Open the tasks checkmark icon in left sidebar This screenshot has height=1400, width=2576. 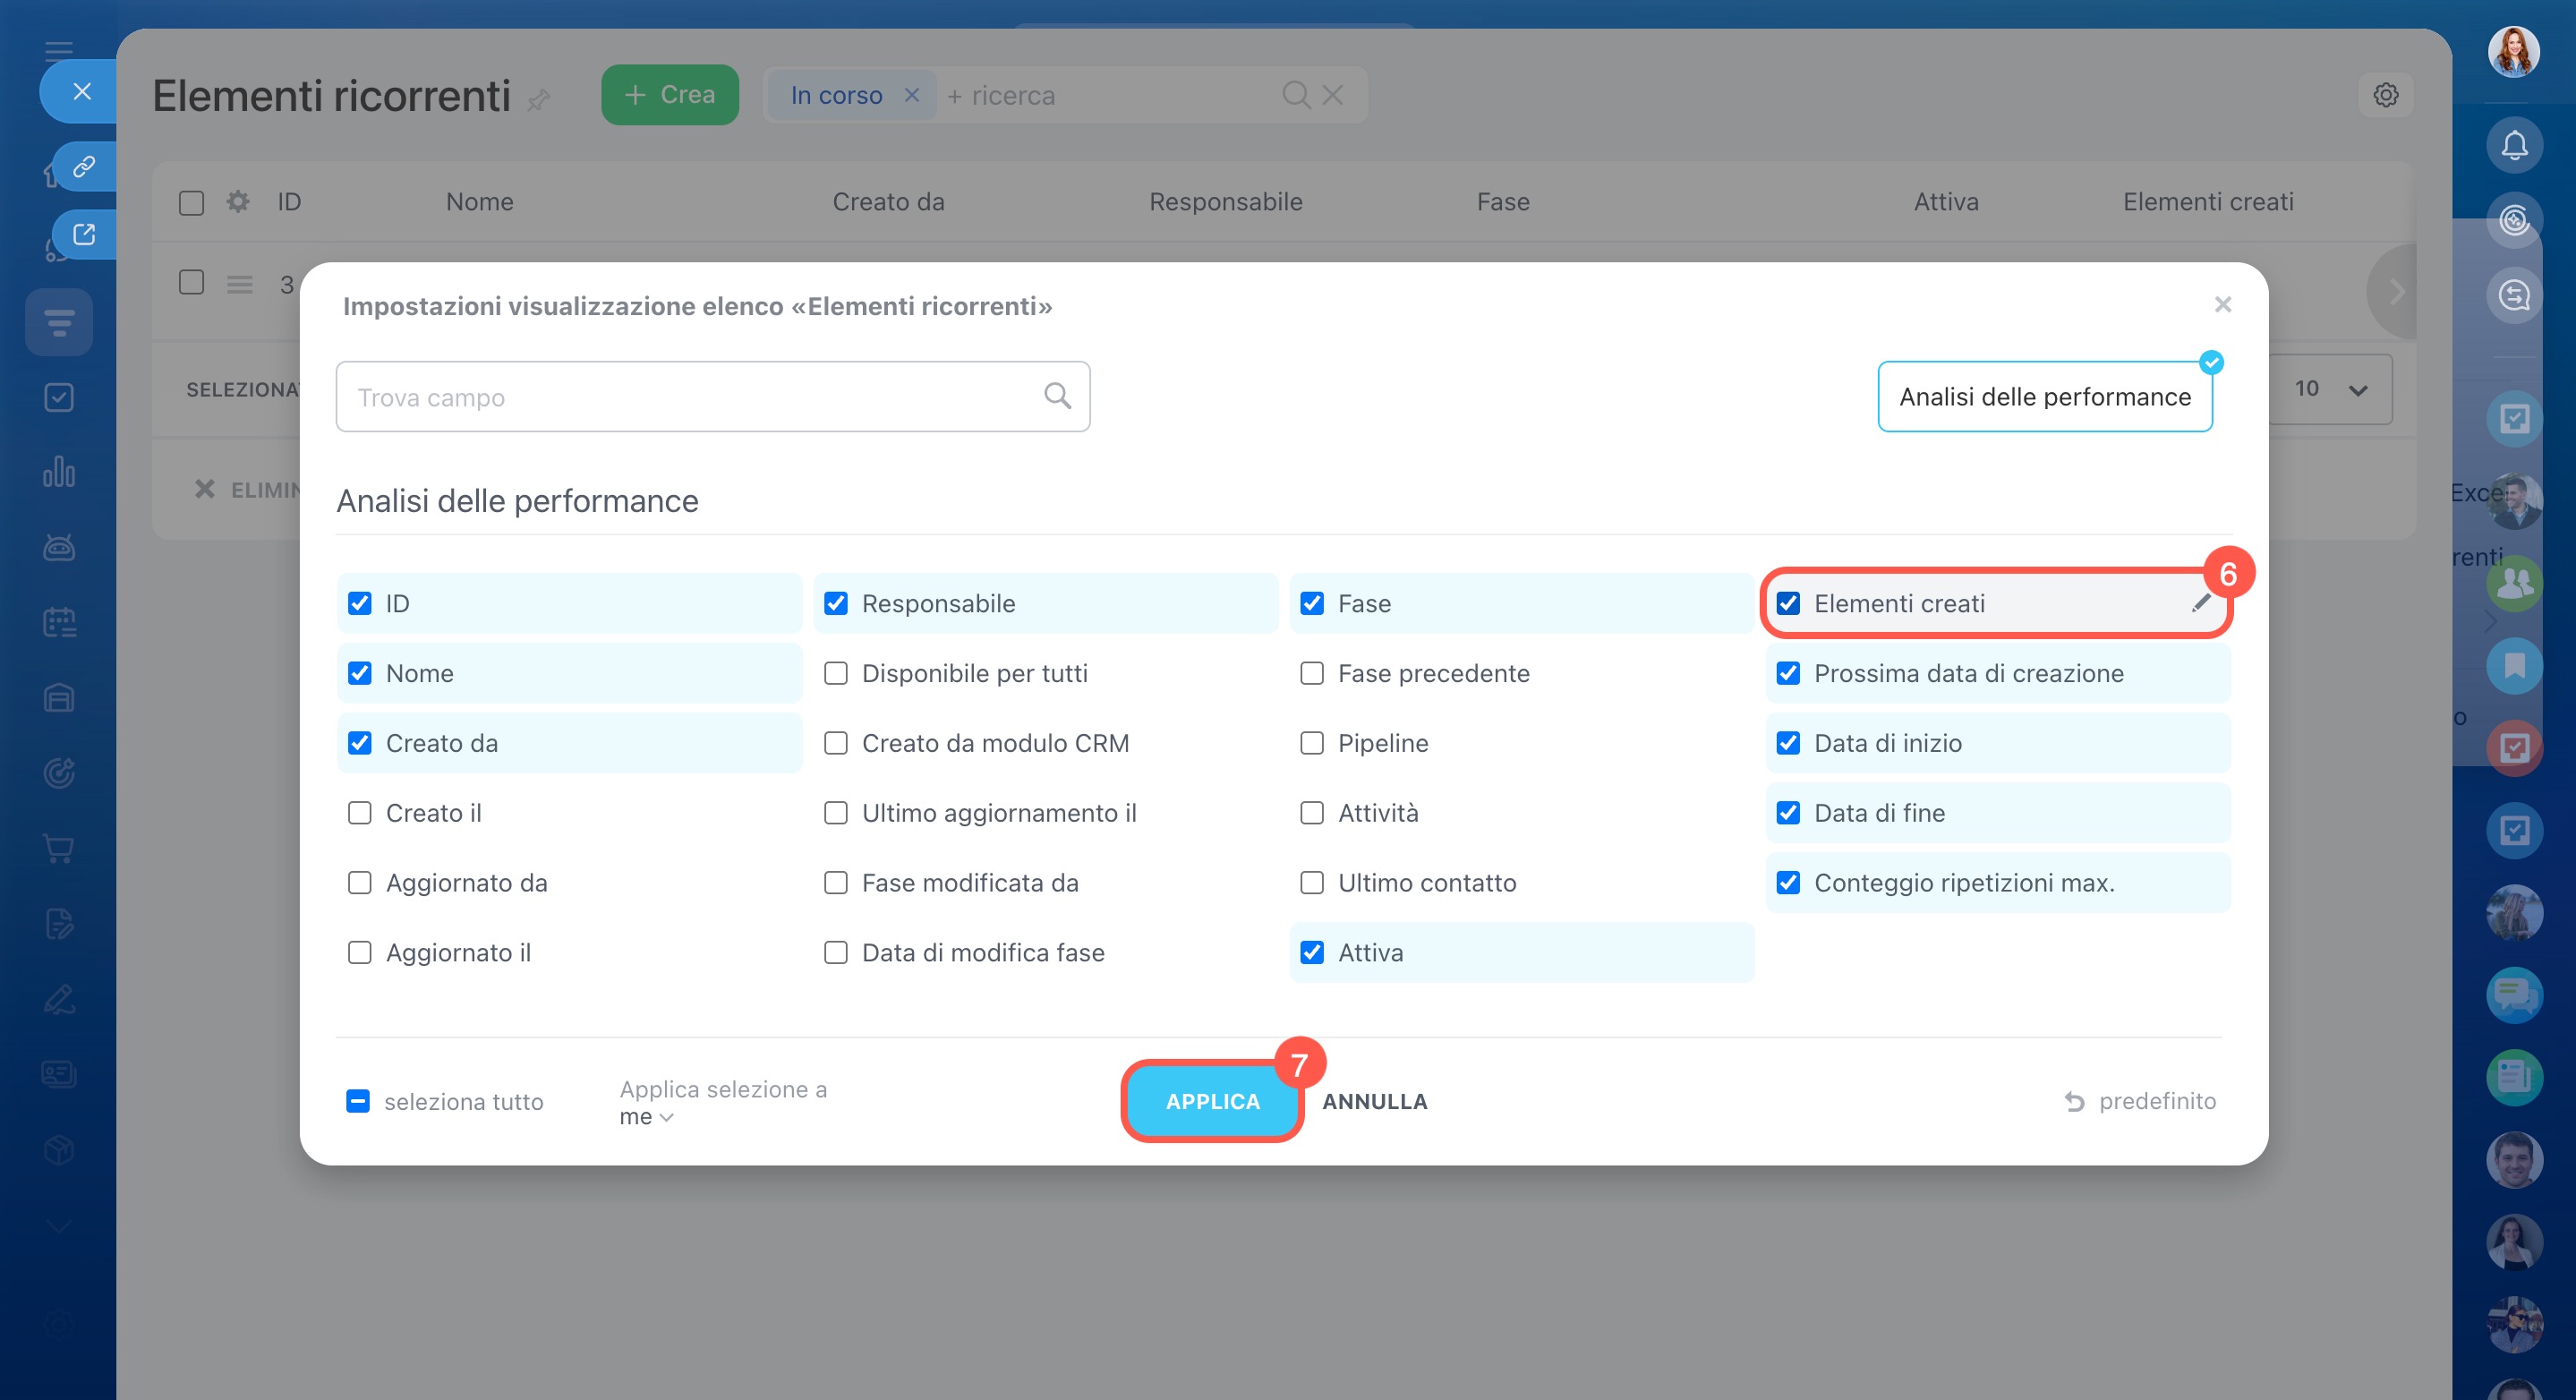[59, 397]
